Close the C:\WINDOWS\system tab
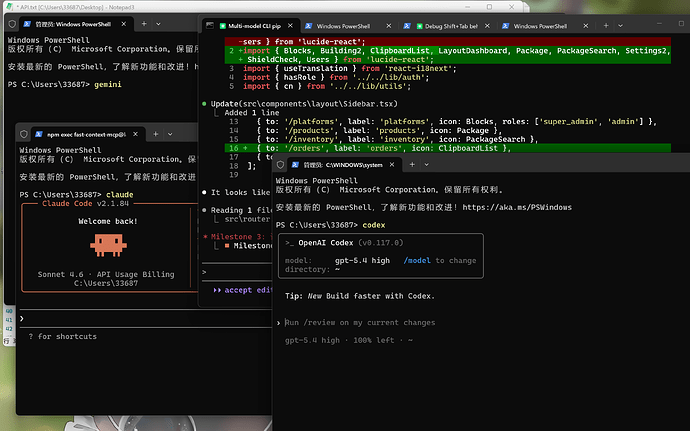Viewport: 690px width, 431px height. (x=392, y=165)
